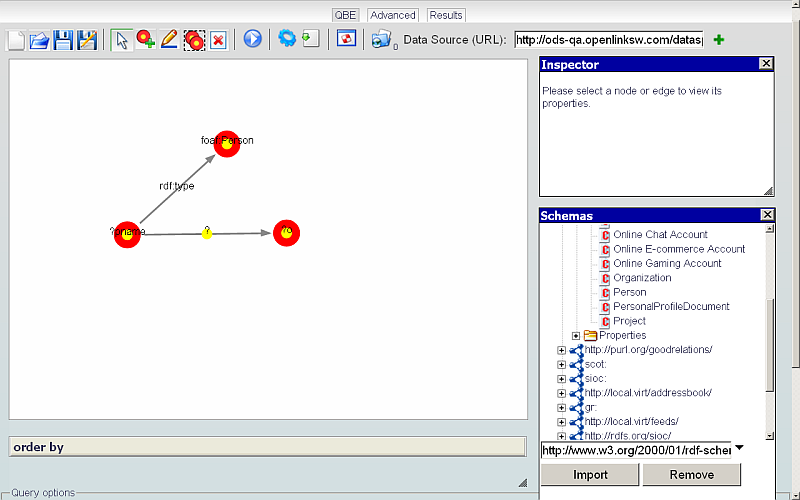Click schema icon beside scot:
This screenshot has height=500, width=800.
pos(577,364)
